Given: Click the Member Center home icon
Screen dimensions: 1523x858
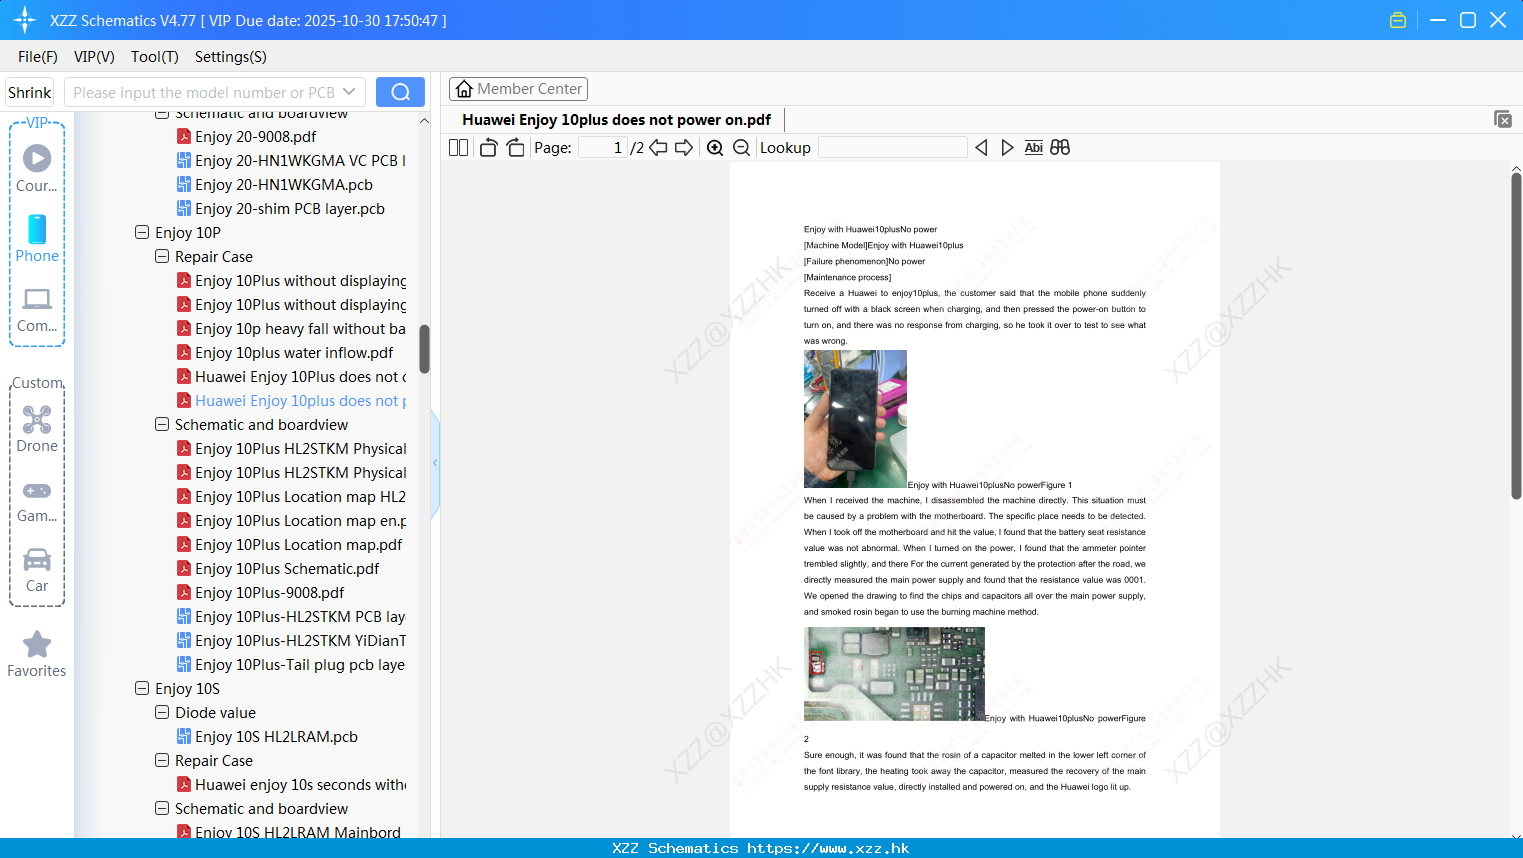Looking at the screenshot, I should 464,89.
